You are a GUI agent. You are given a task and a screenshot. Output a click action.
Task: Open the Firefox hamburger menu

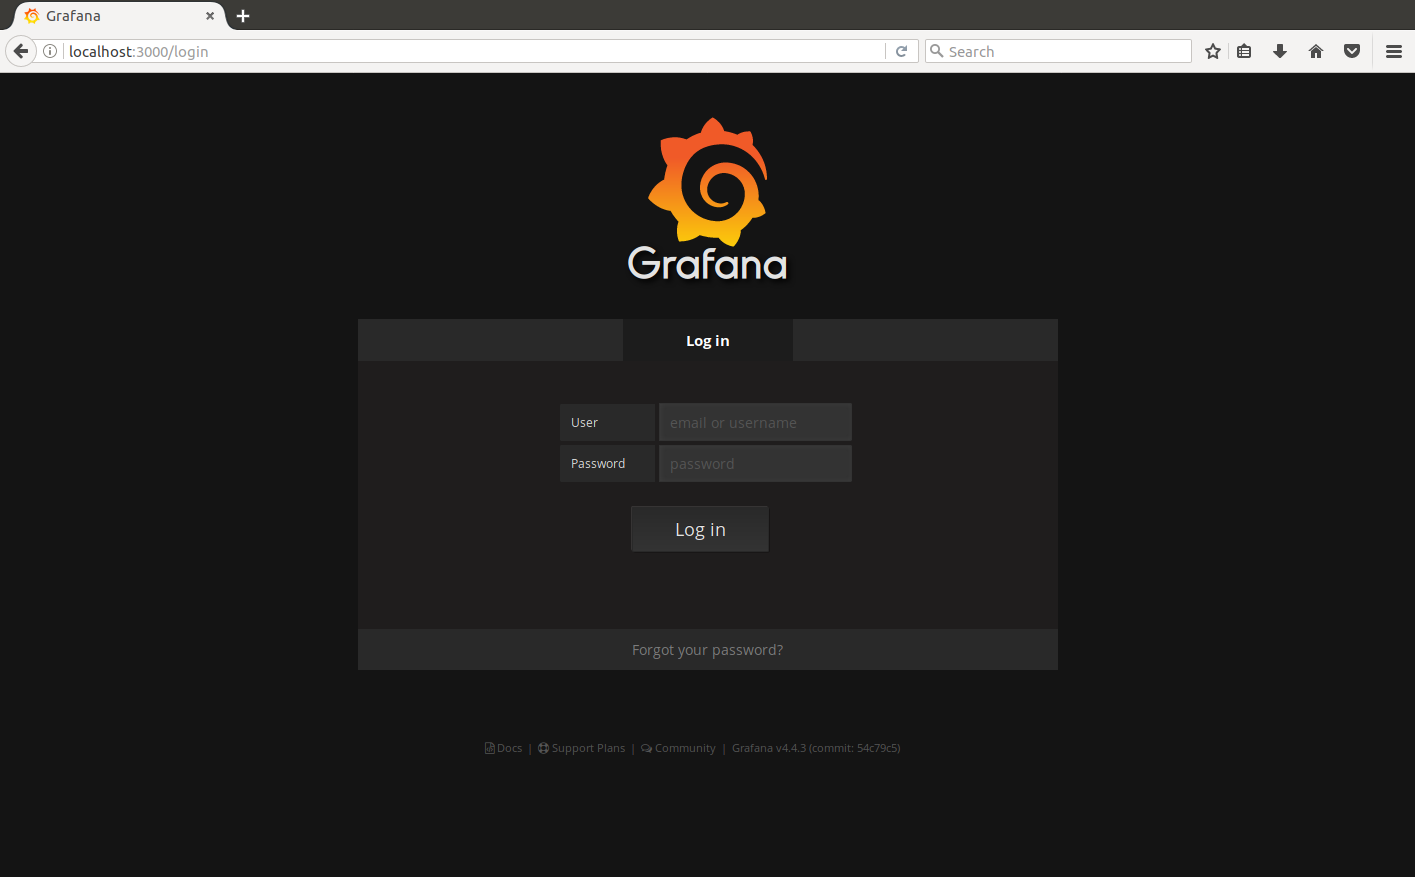[1394, 51]
